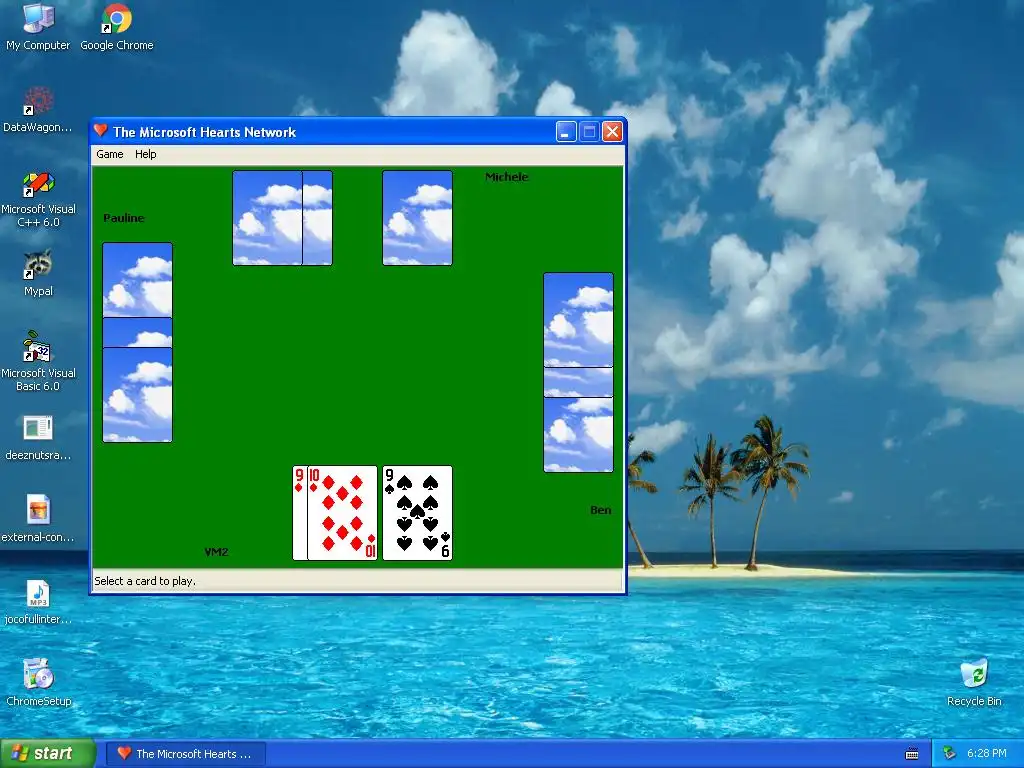This screenshot has height=768, width=1024.
Task: Click the My Computer desktop icon
Action: point(38,27)
